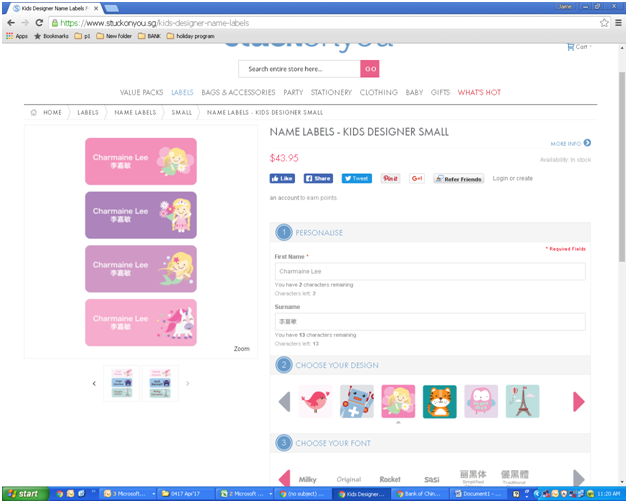This screenshot has height=503, width=629.
Task: Open the GIFTS menu
Action: click(440, 93)
